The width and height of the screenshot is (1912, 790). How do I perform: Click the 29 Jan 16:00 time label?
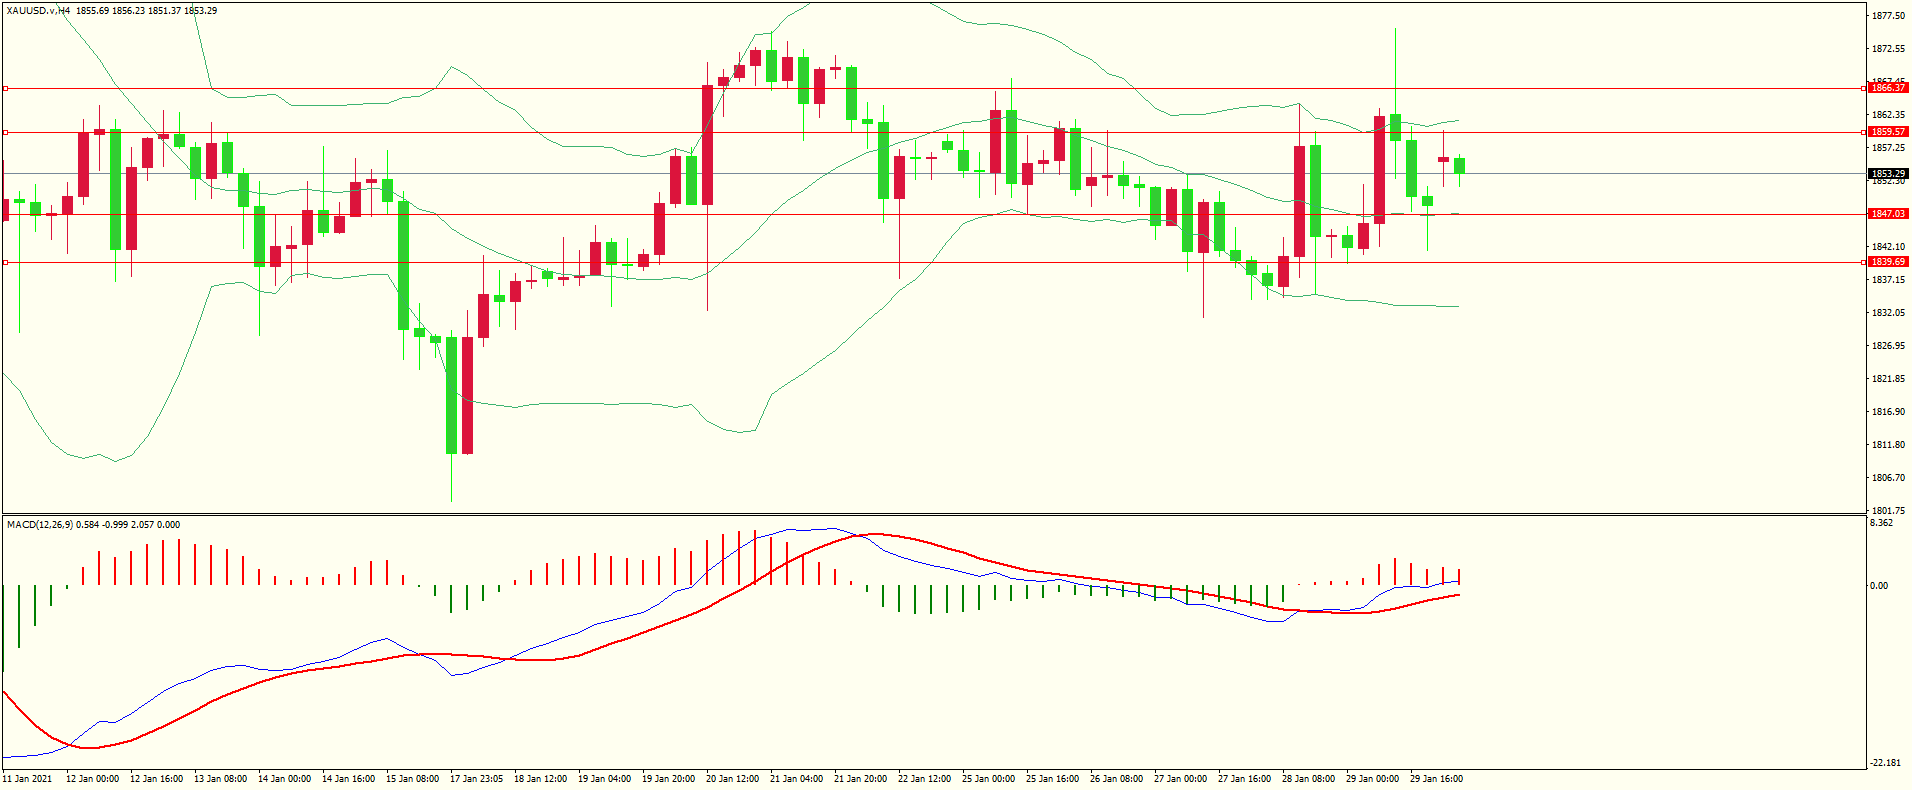click(x=1436, y=778)
